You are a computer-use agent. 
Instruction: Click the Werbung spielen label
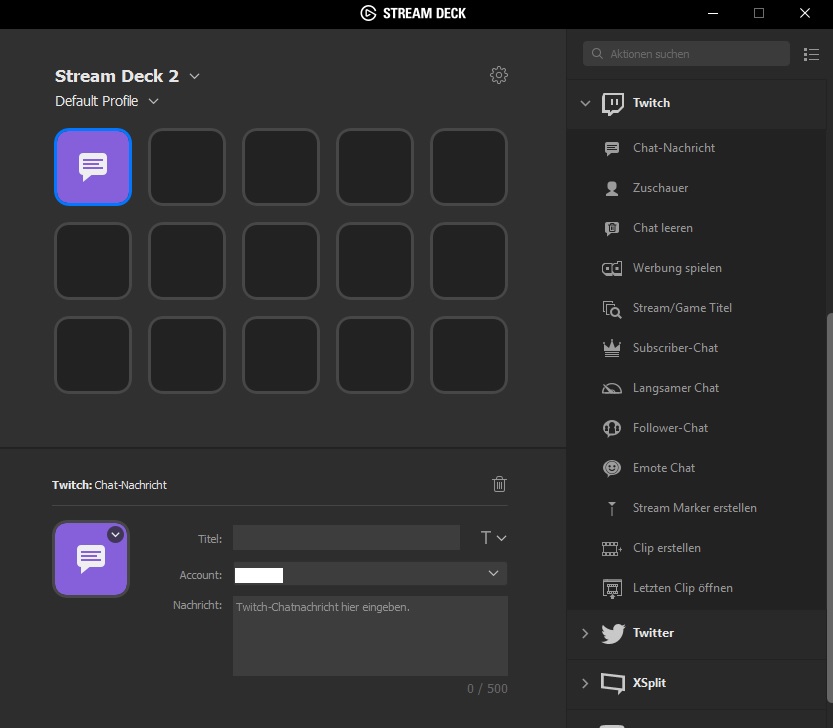tap(677, 268)
